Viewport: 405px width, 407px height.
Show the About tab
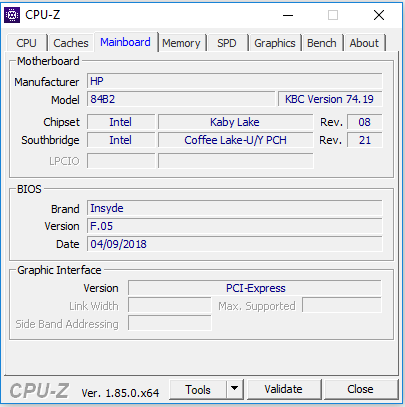(x=364, y=43)
